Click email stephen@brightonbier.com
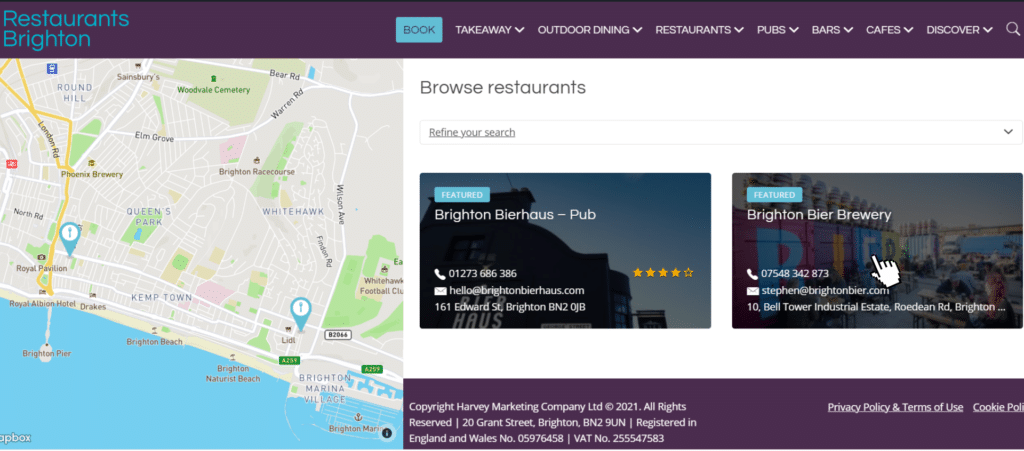The width and height of the screenshot is (1024, 451). tap(825, 290)
